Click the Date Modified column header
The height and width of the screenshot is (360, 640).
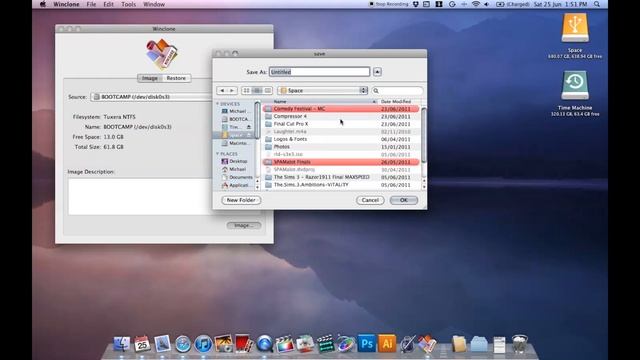tap(399, 101)
